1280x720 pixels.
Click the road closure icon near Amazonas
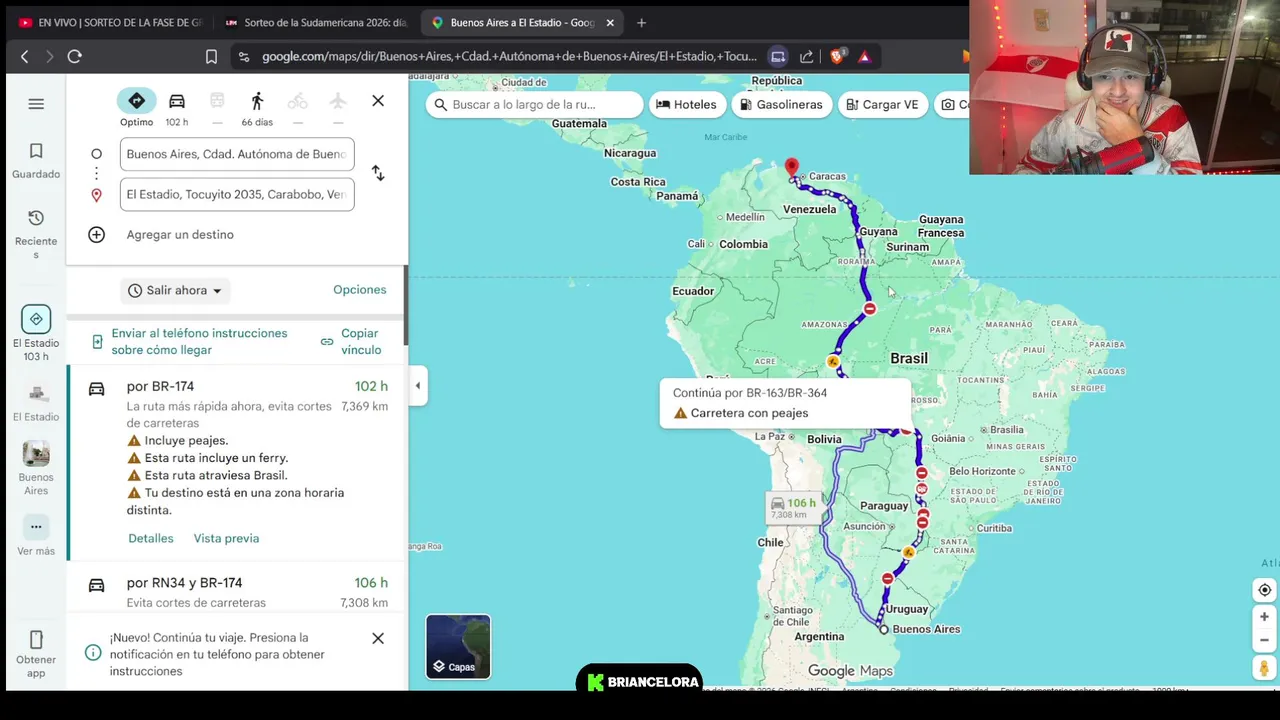click(870, 309)
